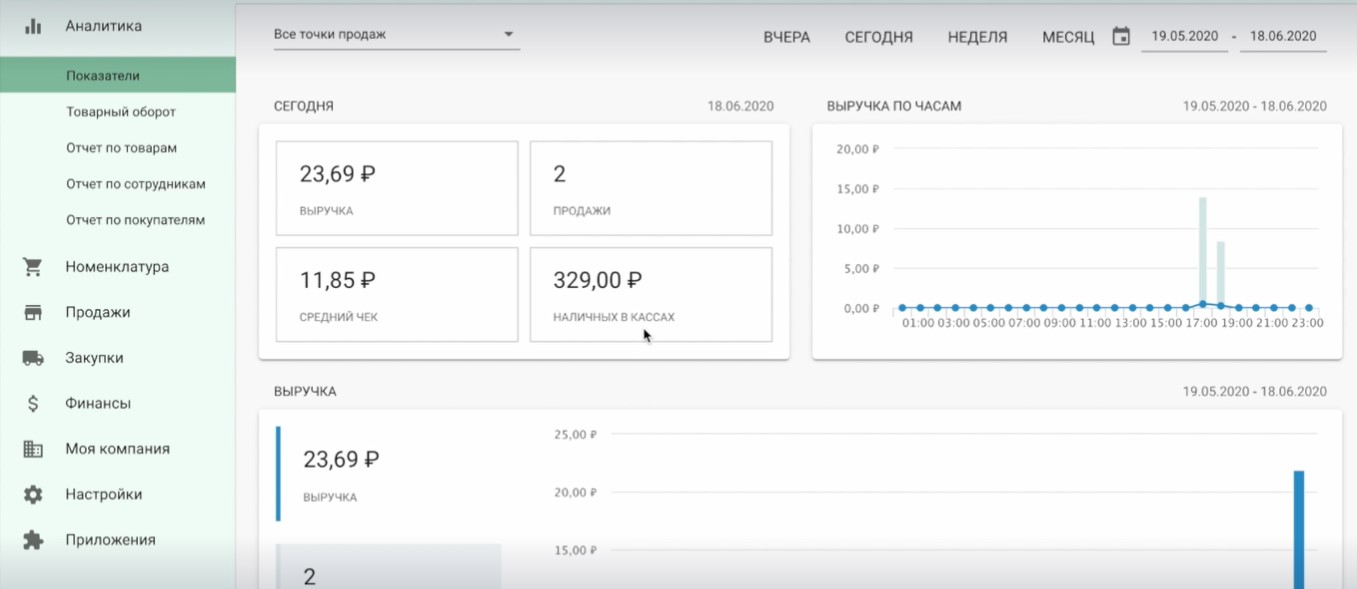This screenshot has height=589, width=1357.
Task: Filter by СЕГОДНЯ period
Action: pyautogui.click(x=879, y=37)
